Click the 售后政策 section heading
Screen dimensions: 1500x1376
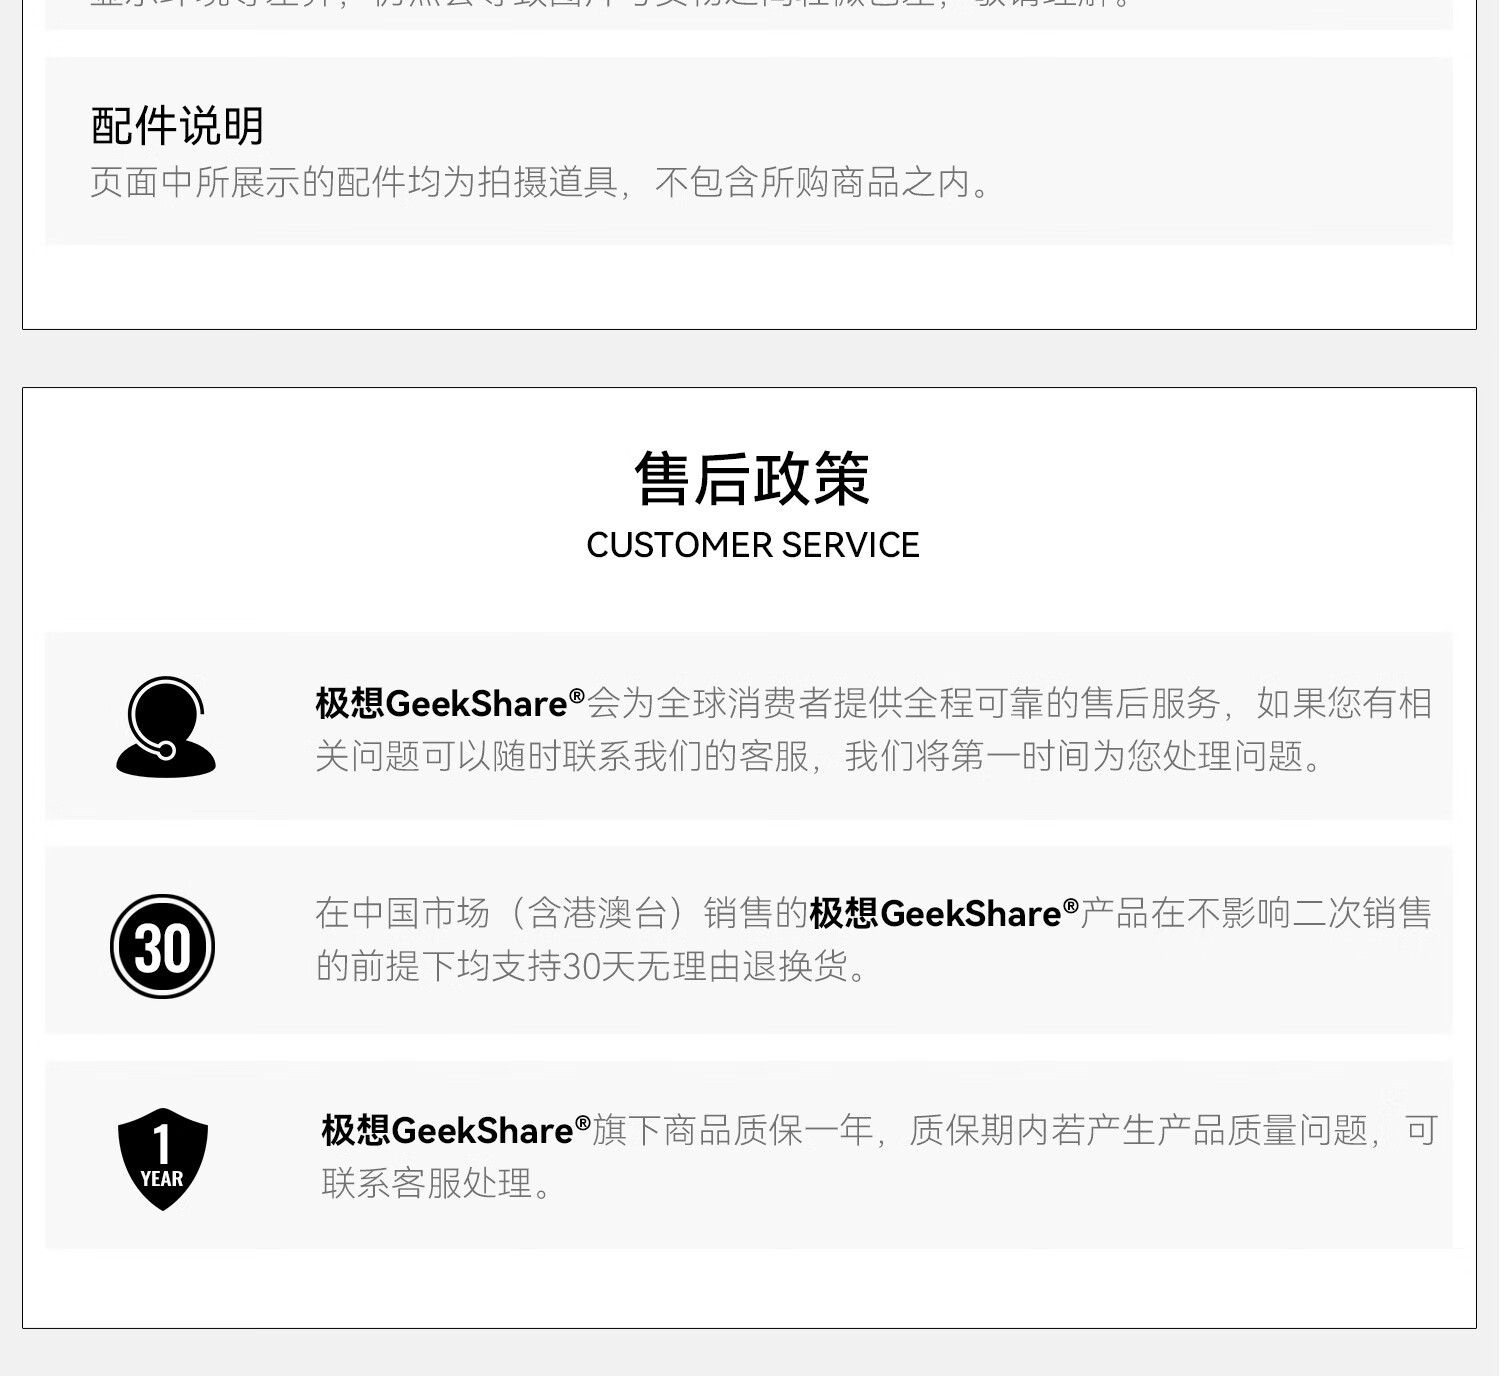[x=752, y=479]
